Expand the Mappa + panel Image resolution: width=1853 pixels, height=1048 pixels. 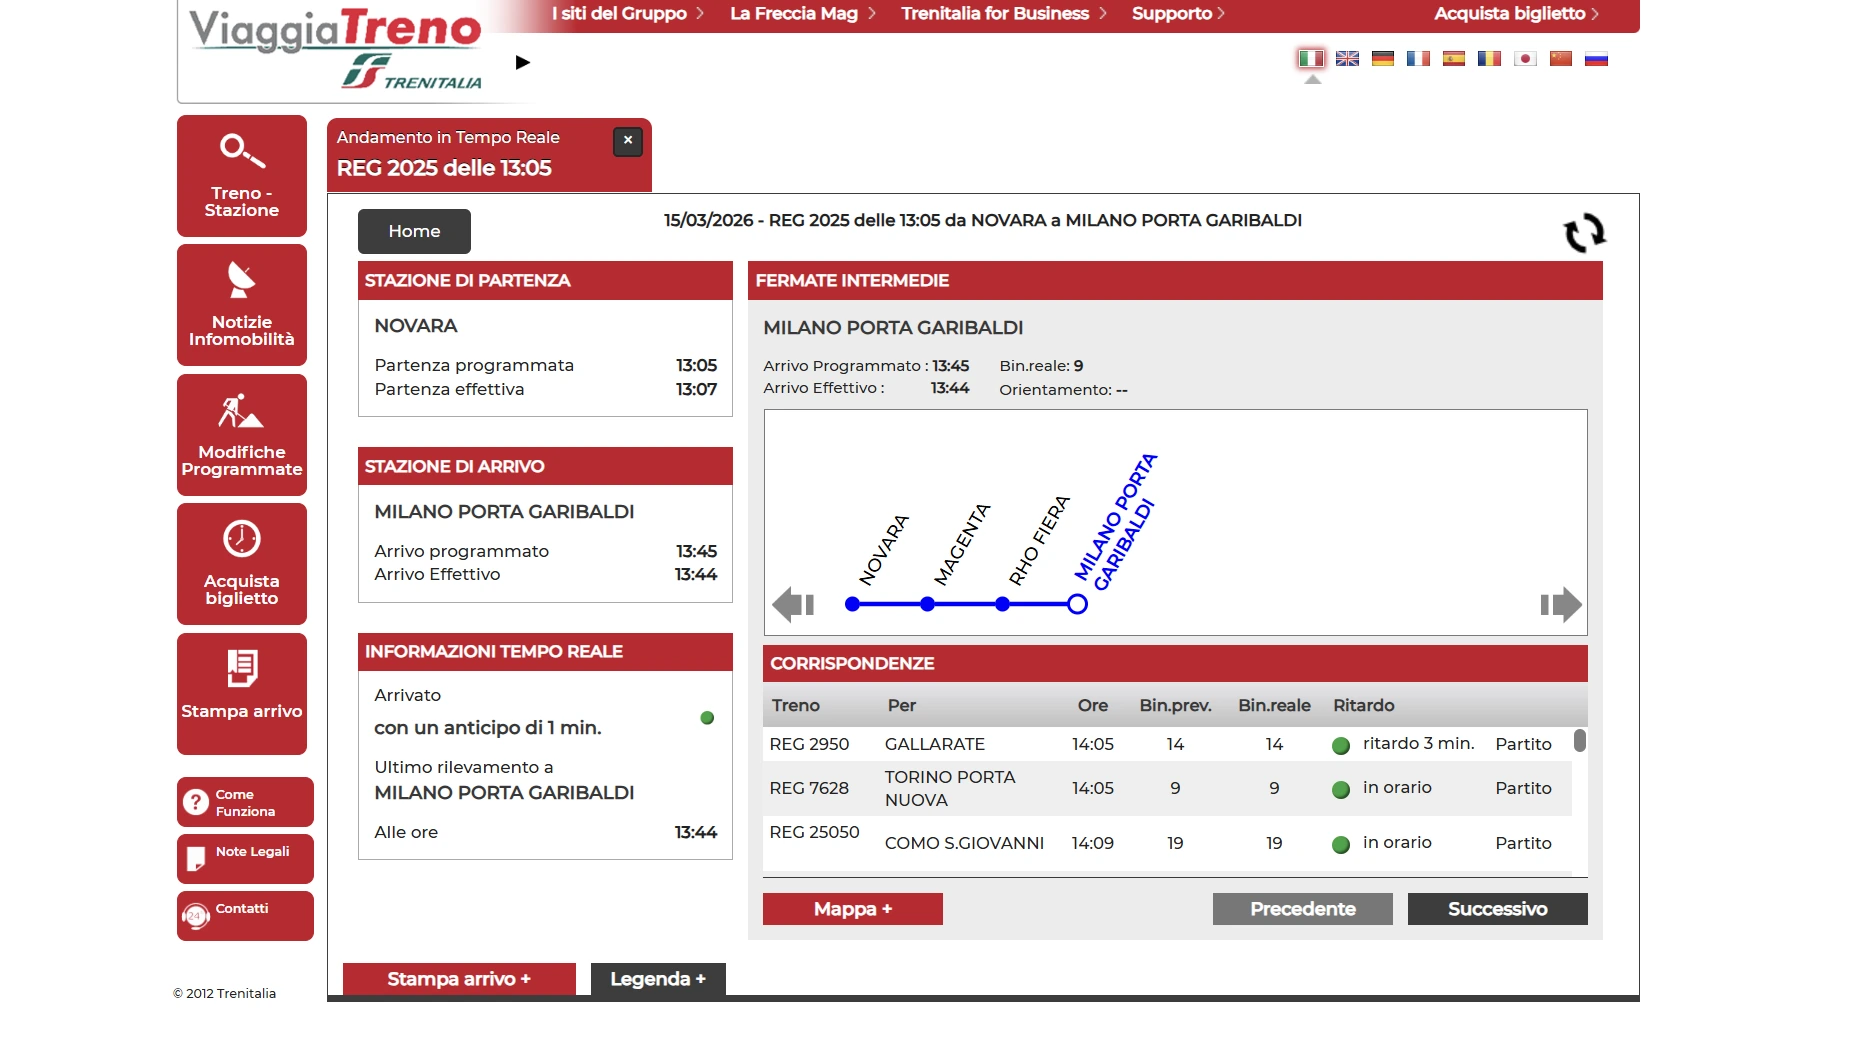[x=852, y=909]
